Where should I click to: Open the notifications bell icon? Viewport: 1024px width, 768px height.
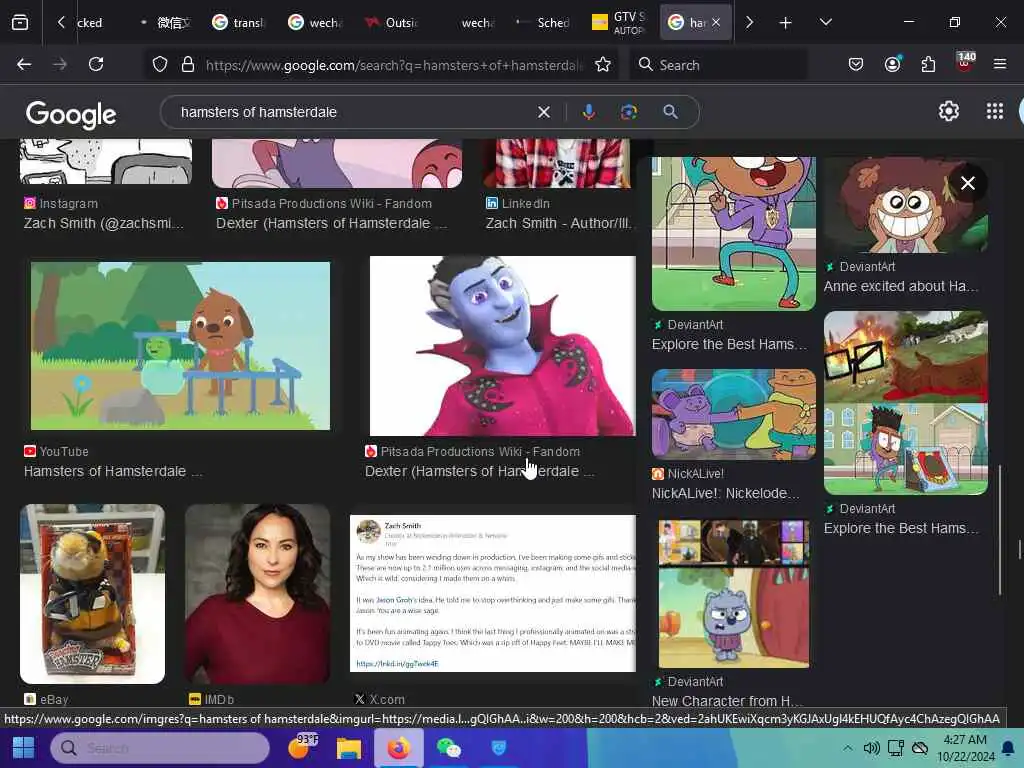click(1008, 748)
